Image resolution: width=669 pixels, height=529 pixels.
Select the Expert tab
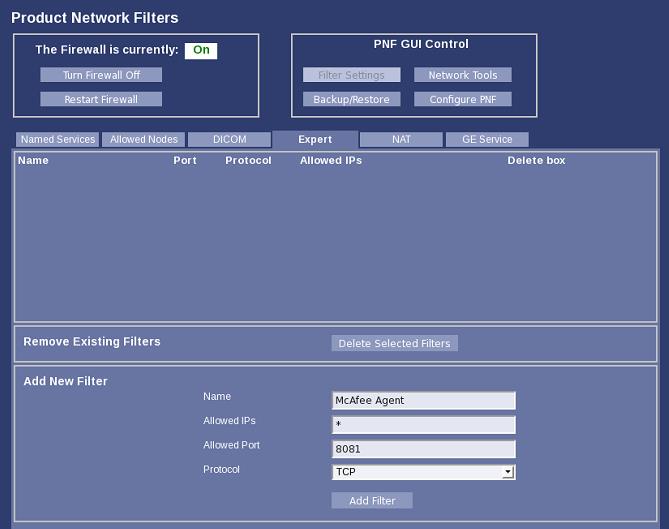315,140
